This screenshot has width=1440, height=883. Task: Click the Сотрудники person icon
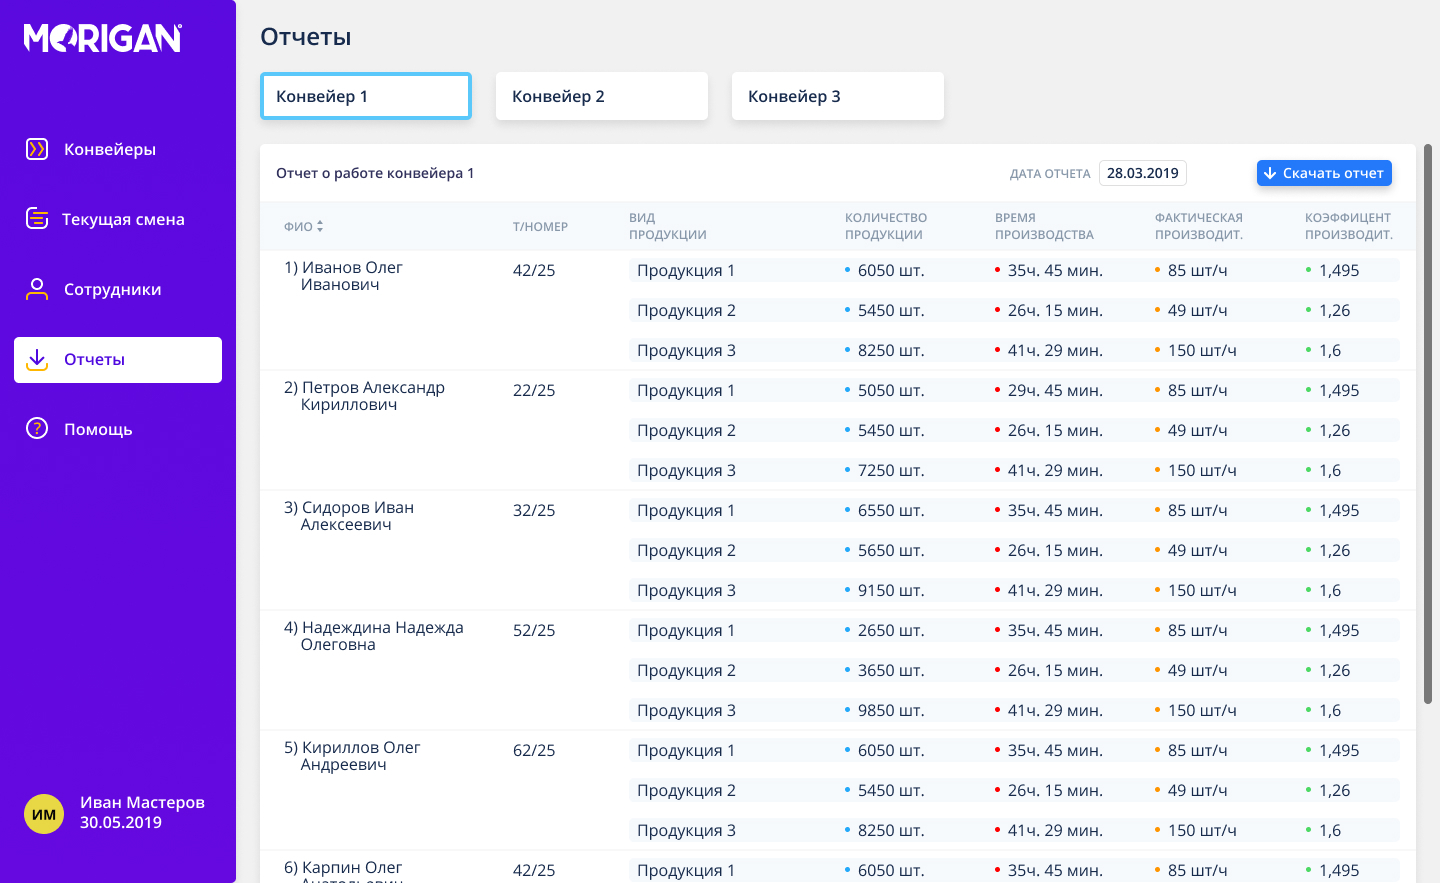click(37, 289)
